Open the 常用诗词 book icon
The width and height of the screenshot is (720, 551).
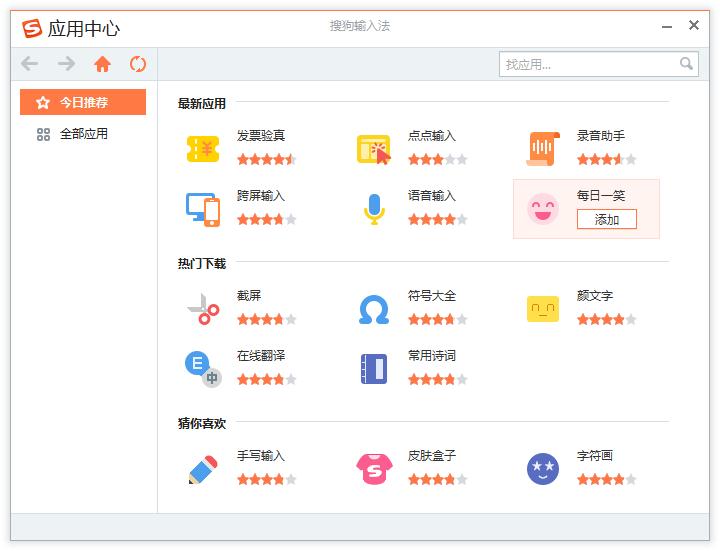pos(373,369)
